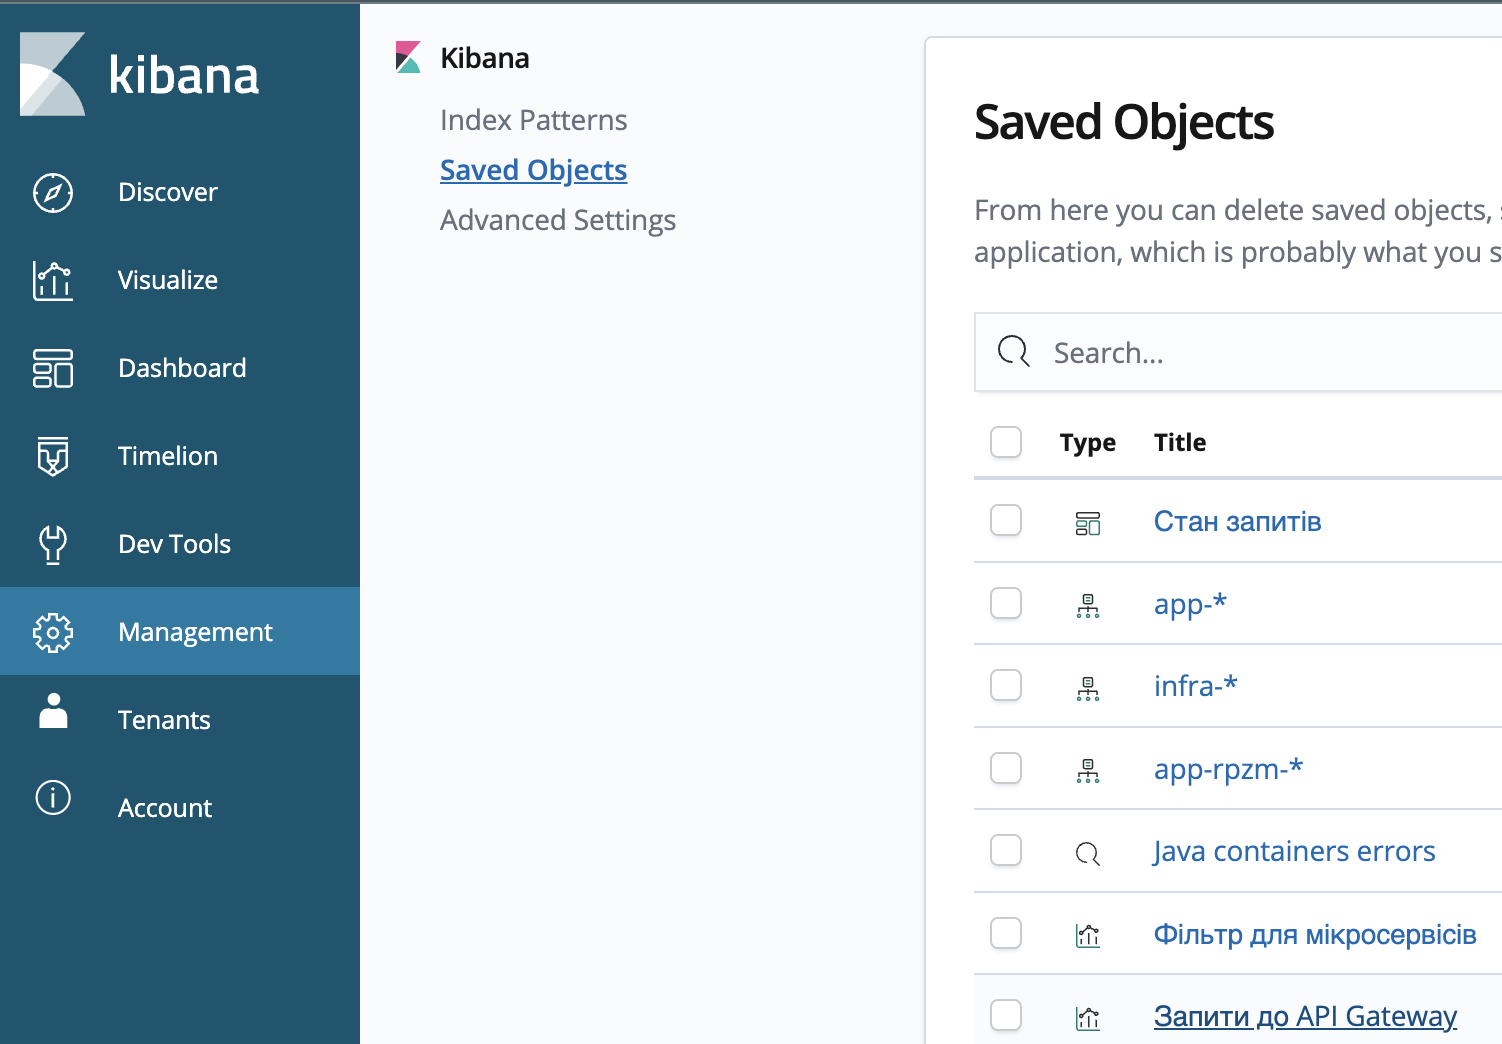Select checkbox for Java containers errors
The height and width of the screenshot is (1044, 1502).
(1006, 850)
